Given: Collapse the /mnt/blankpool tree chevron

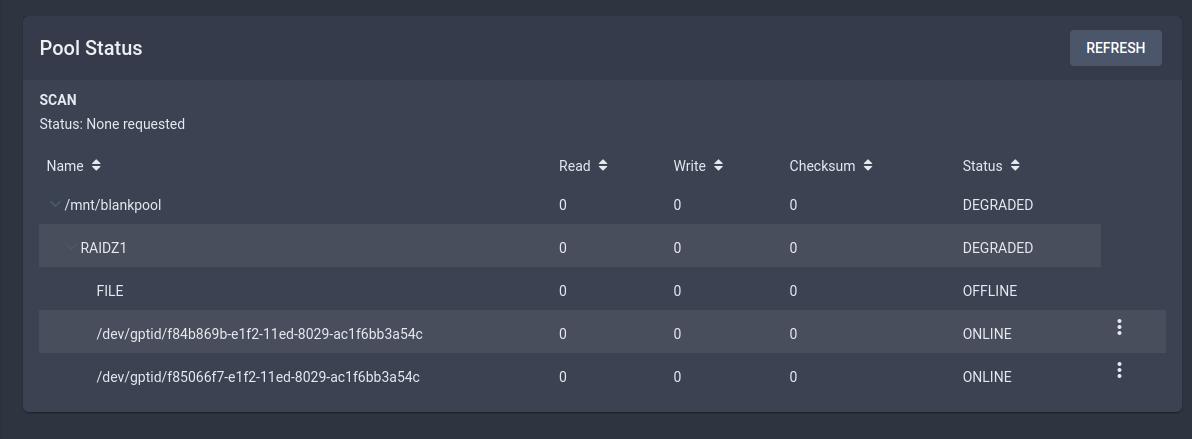Looking at the screenshot, I should coord(55,205).
